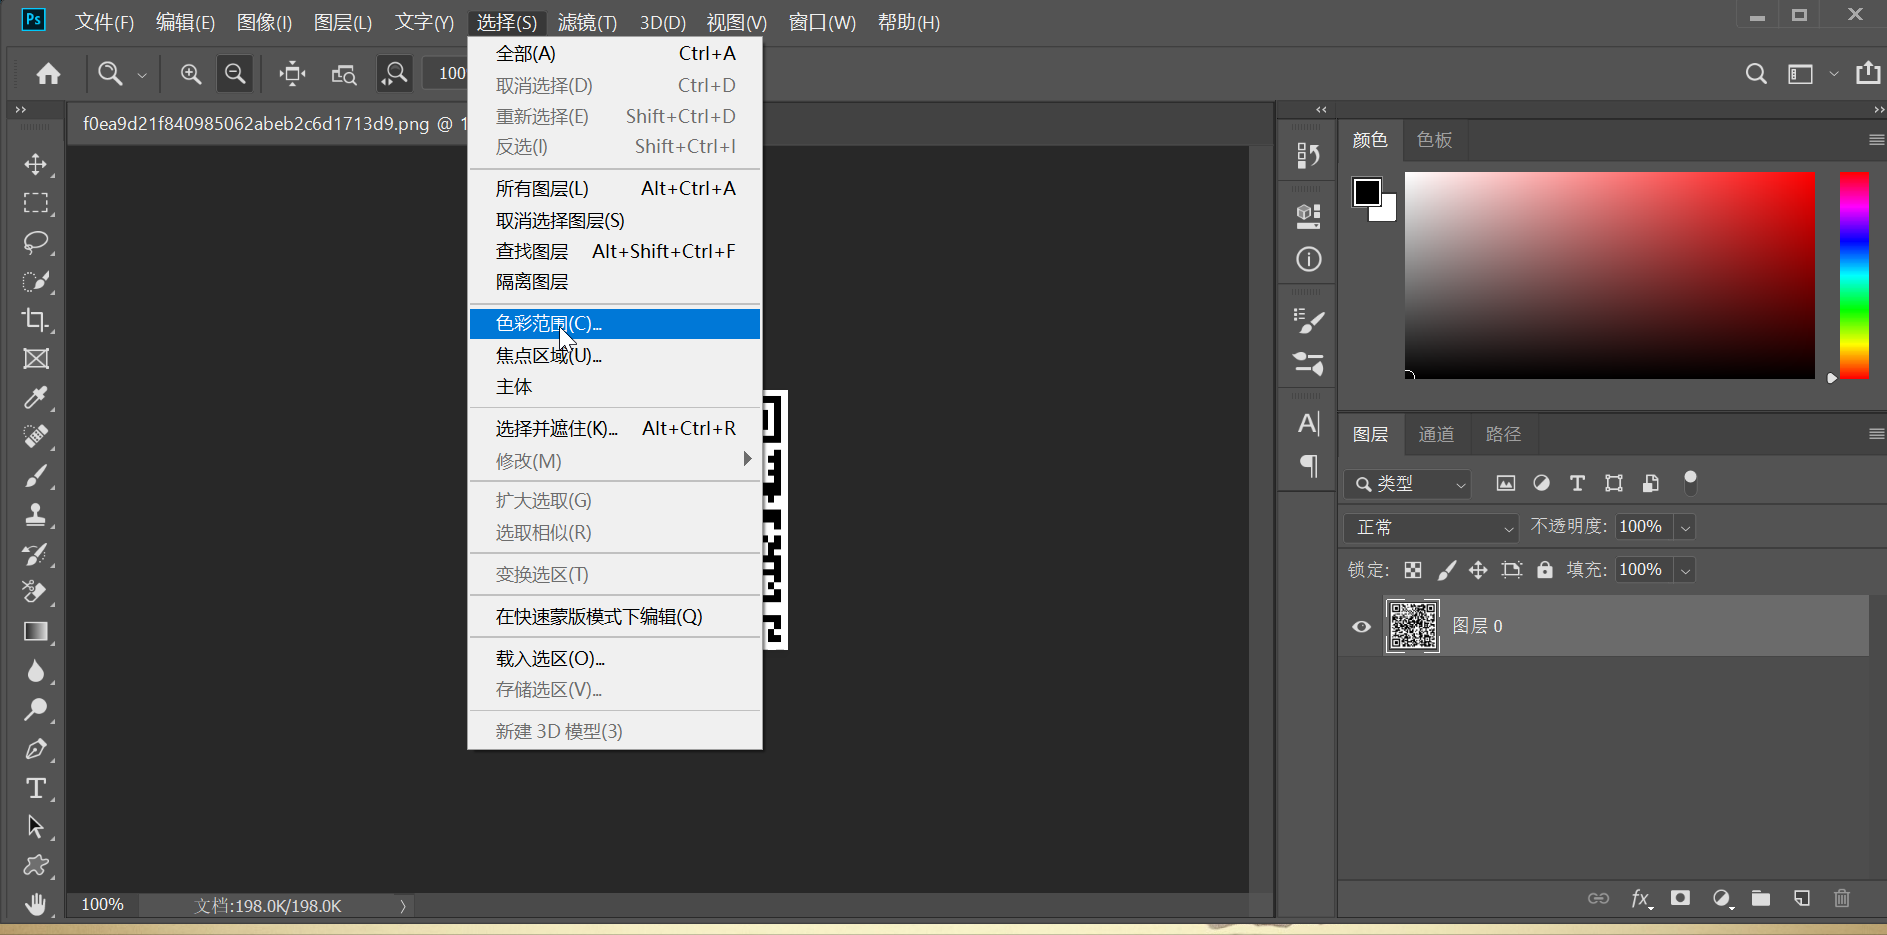The width and height of the screenshot is (1887, 935).
Task: Toggle type layer filter
Action: (x=1577, y=484)
